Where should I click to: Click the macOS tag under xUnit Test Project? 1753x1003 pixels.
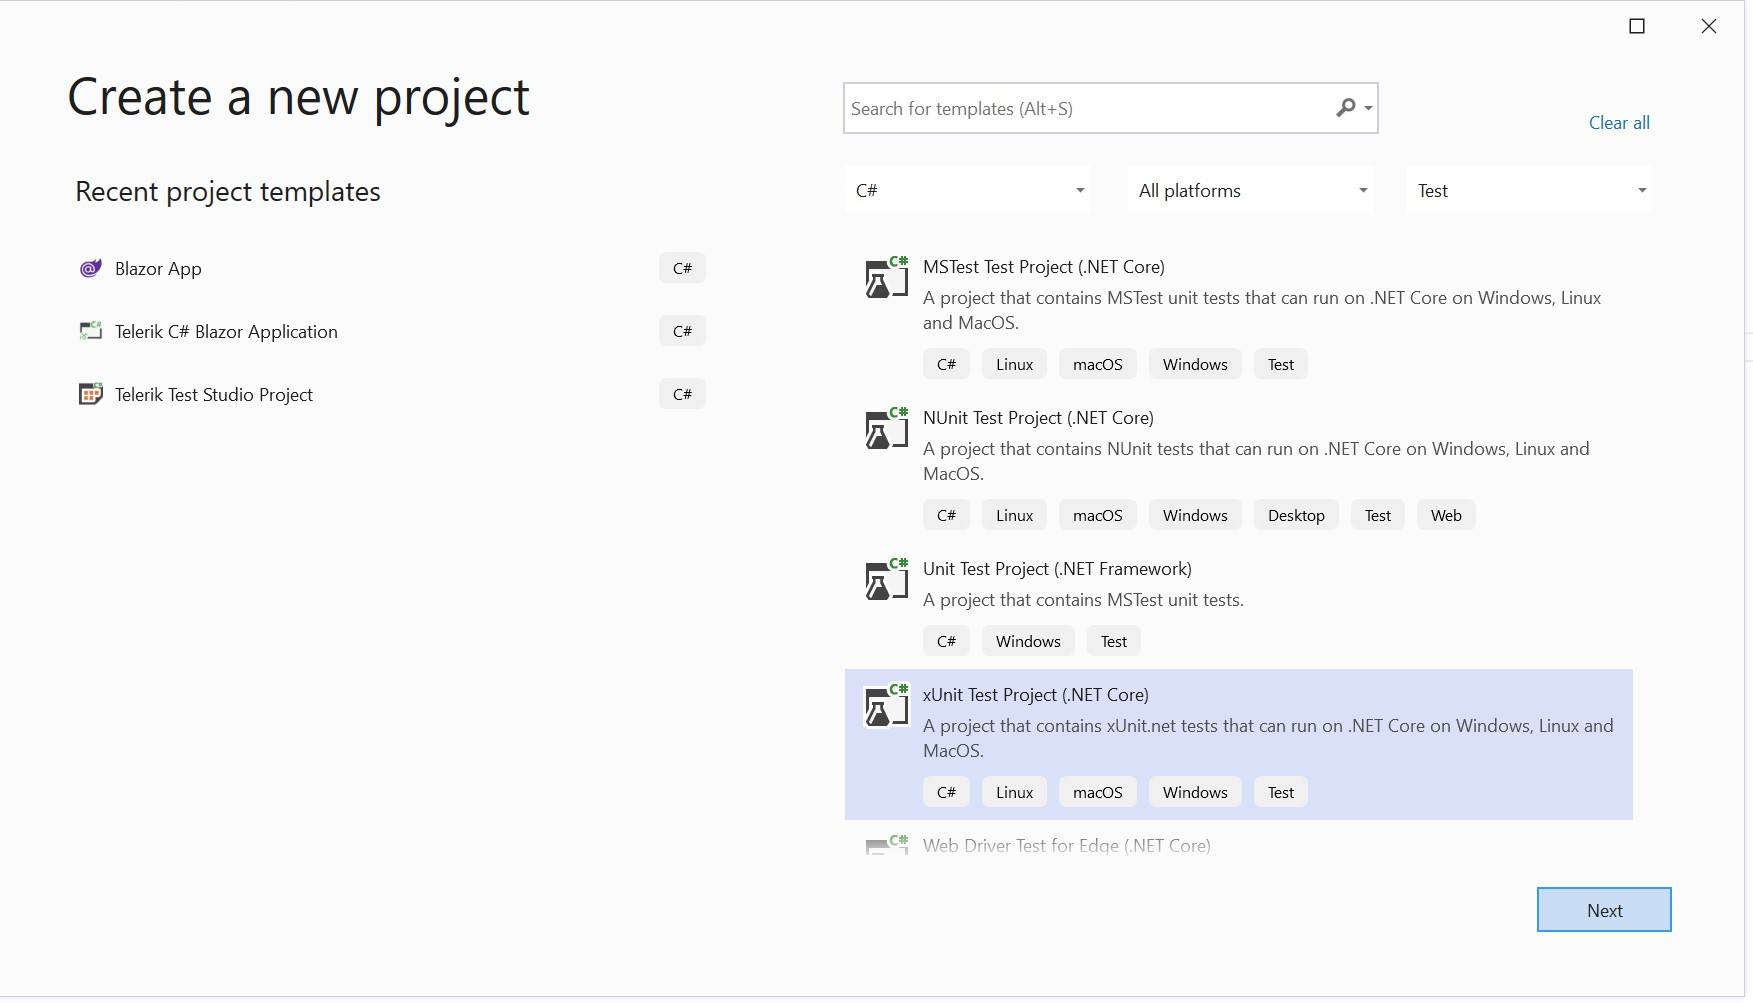[x=1097, y=792]
